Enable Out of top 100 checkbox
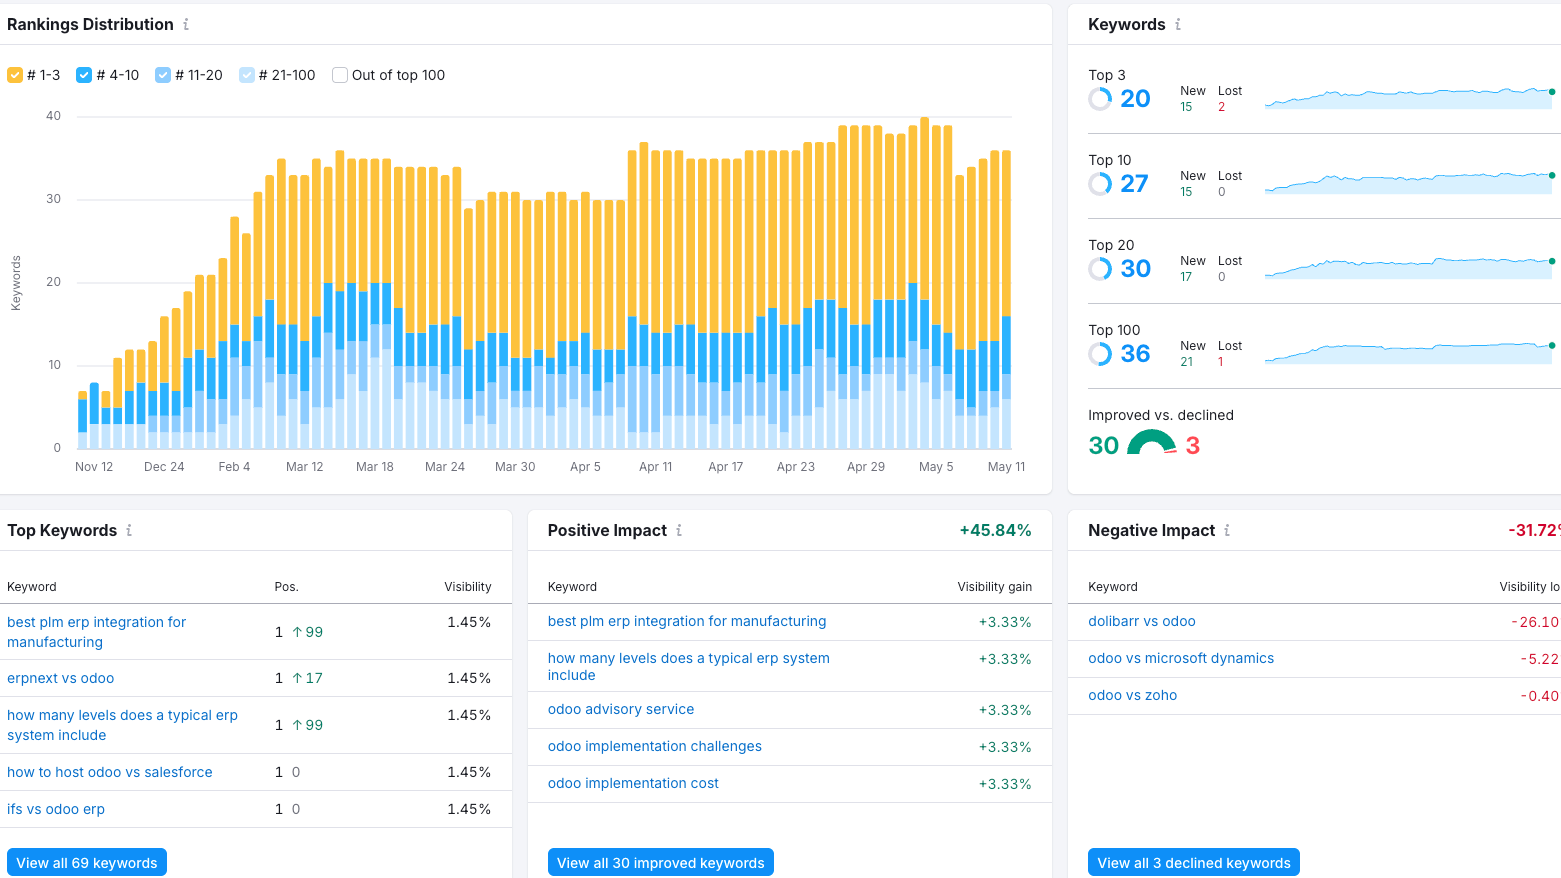The height and width of the screenshot is (878, 1561). tap(340, 75)
